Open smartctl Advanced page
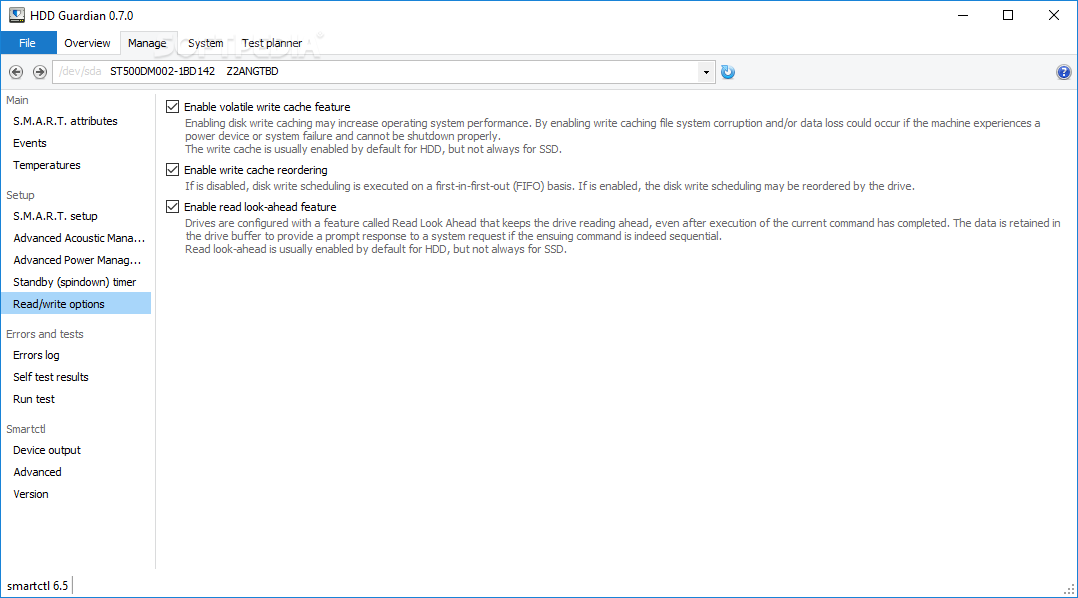Viewport: 1078px width, 598px height. tap(37, 472)
